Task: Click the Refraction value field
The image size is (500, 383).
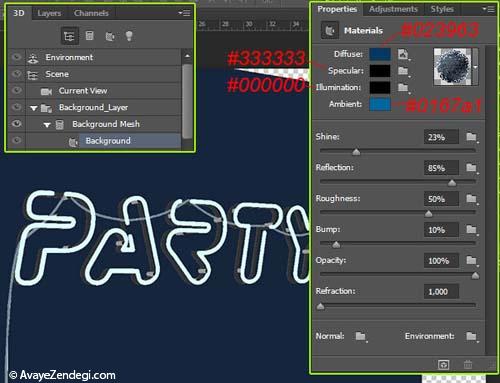Action: (441, 292)
